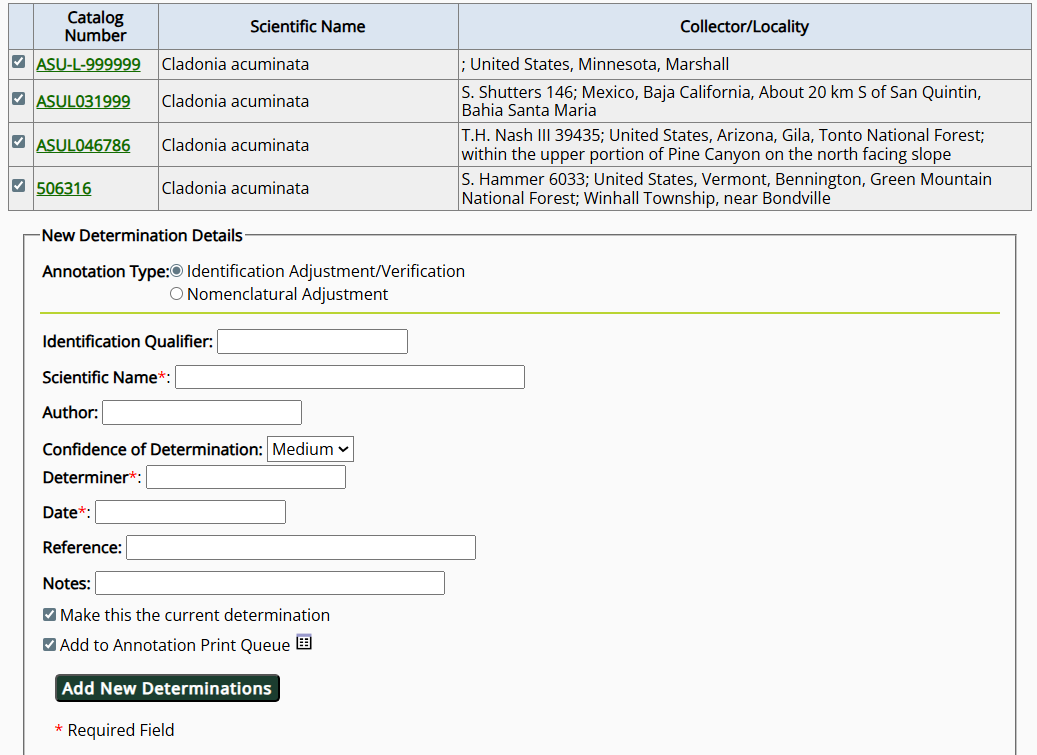Click the Identification Qualifier field
Viewport: 1037px width, 755px height.
(311, 341)
